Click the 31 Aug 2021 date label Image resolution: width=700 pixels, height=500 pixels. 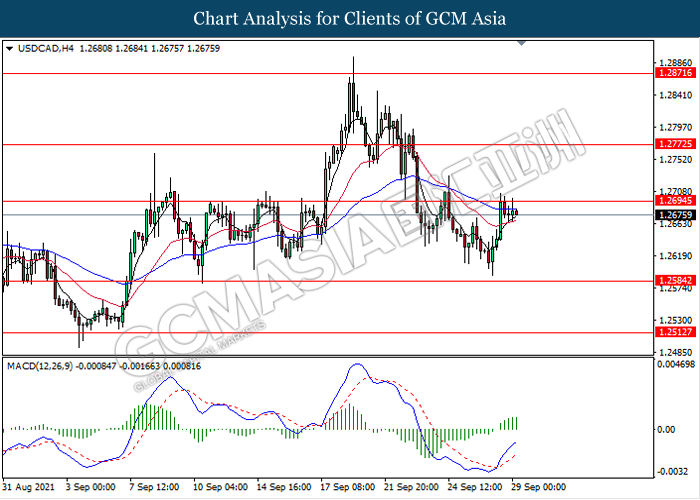[28, 487]
